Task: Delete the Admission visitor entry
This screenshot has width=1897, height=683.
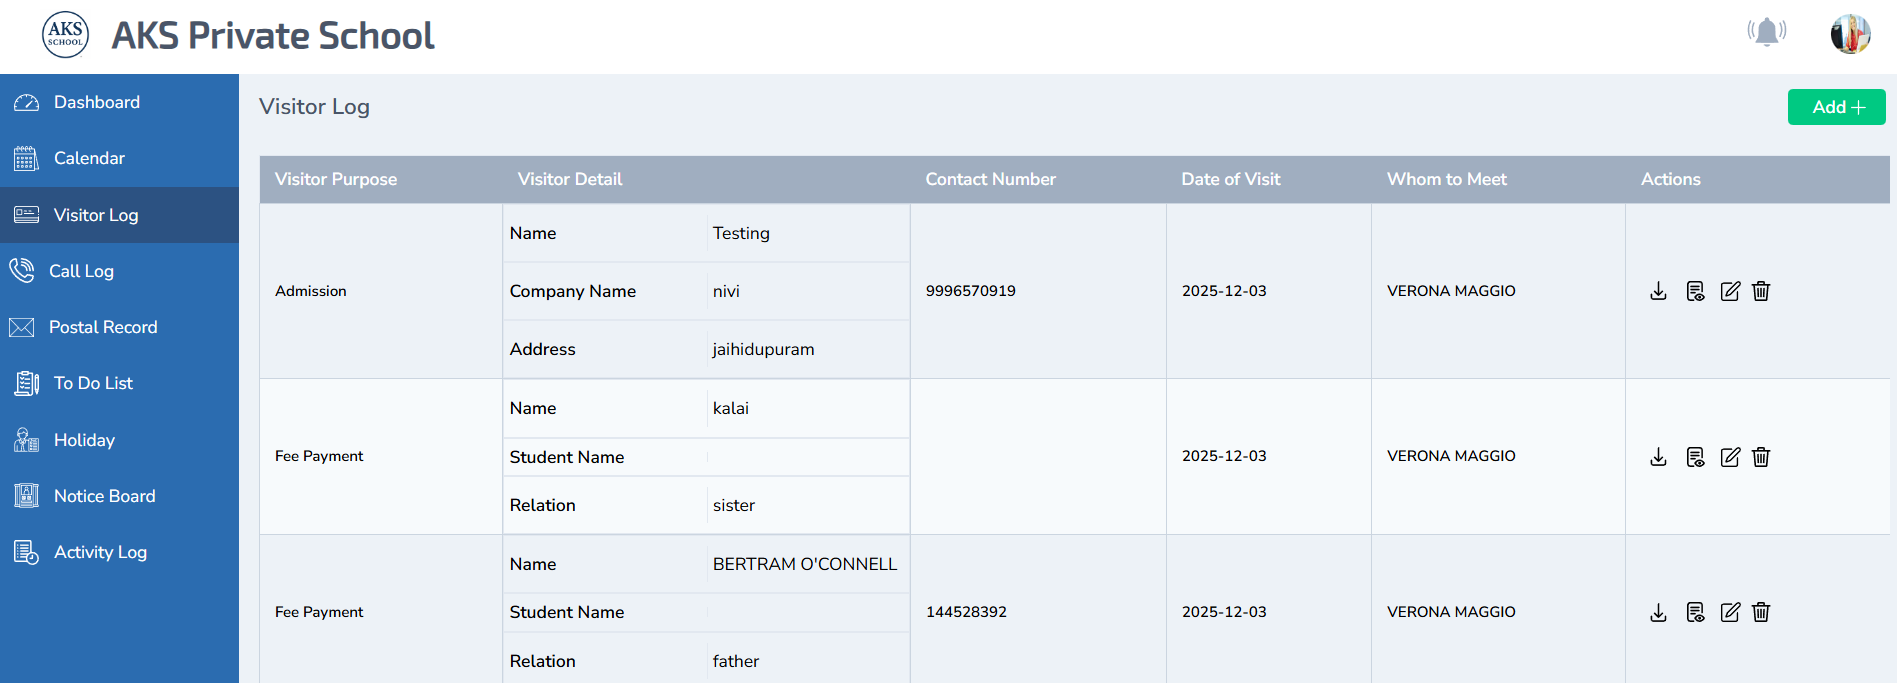Action: (x=1760, y=291)
